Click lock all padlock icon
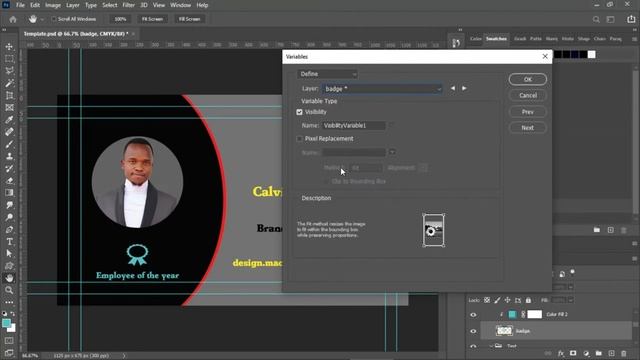The width and height of the screenshot is (640, 360). click(x=528, y=300)
